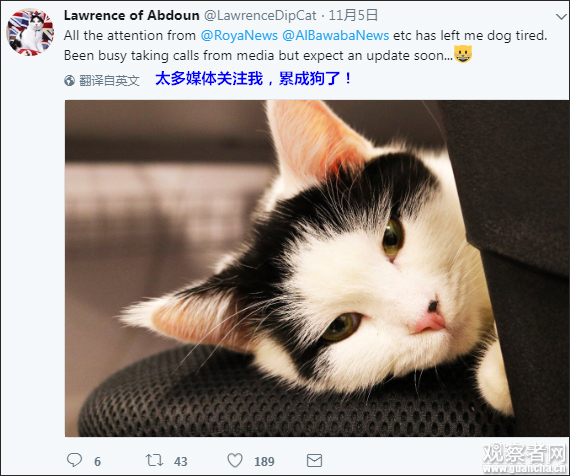
Task: Like the tweet with the heart icon
Action: (235, 460)
